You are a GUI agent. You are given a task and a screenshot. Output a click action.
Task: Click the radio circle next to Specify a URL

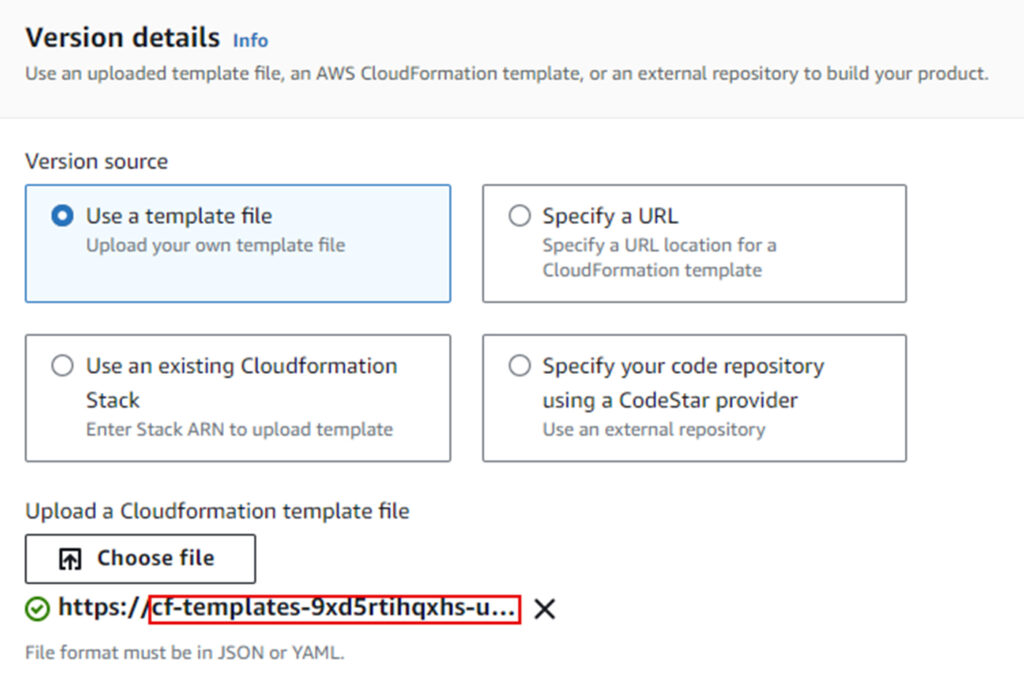520,215
